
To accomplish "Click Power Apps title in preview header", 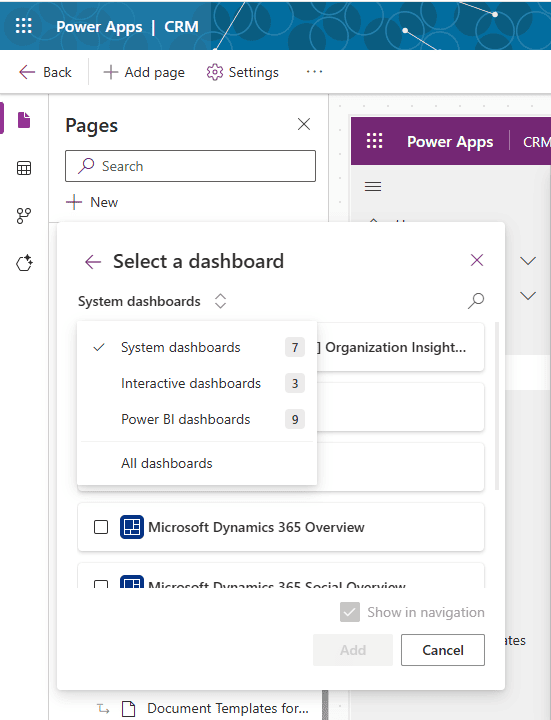I will click(x=450, y=141).
